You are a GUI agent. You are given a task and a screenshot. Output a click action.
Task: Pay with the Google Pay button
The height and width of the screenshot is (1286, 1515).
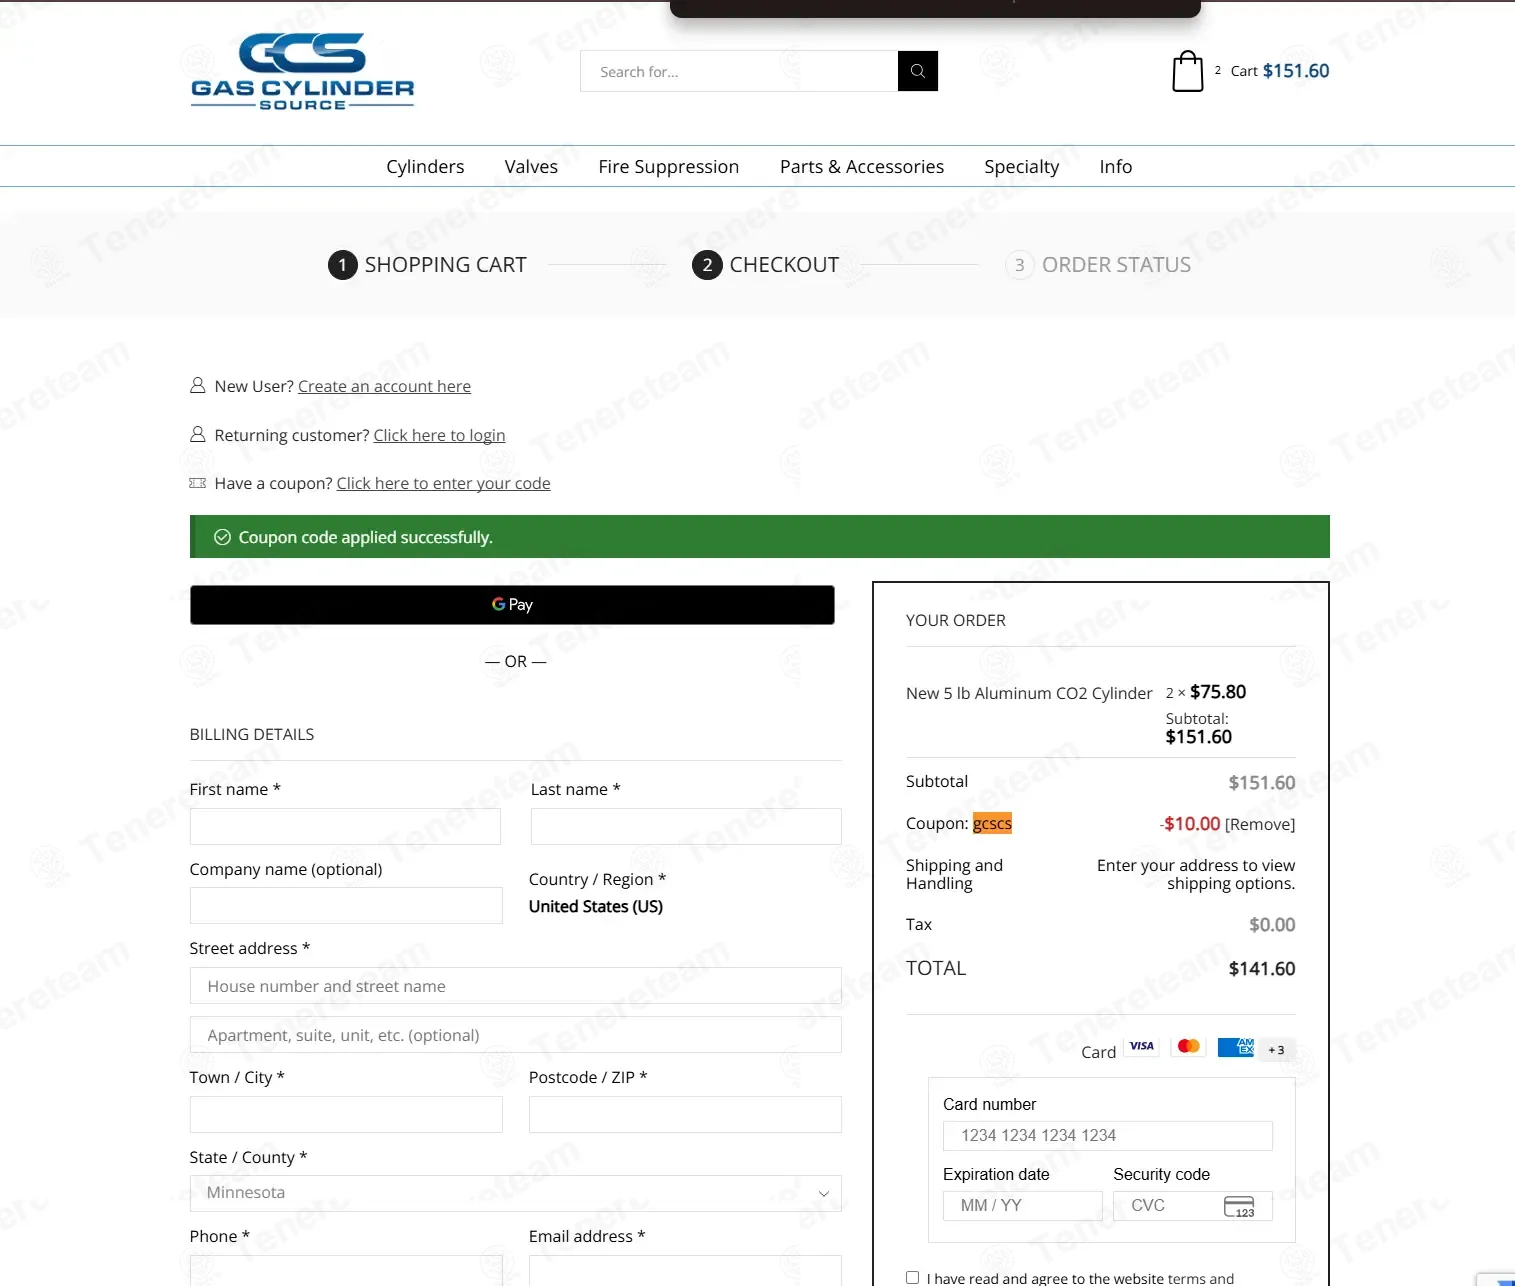point(512,605)
